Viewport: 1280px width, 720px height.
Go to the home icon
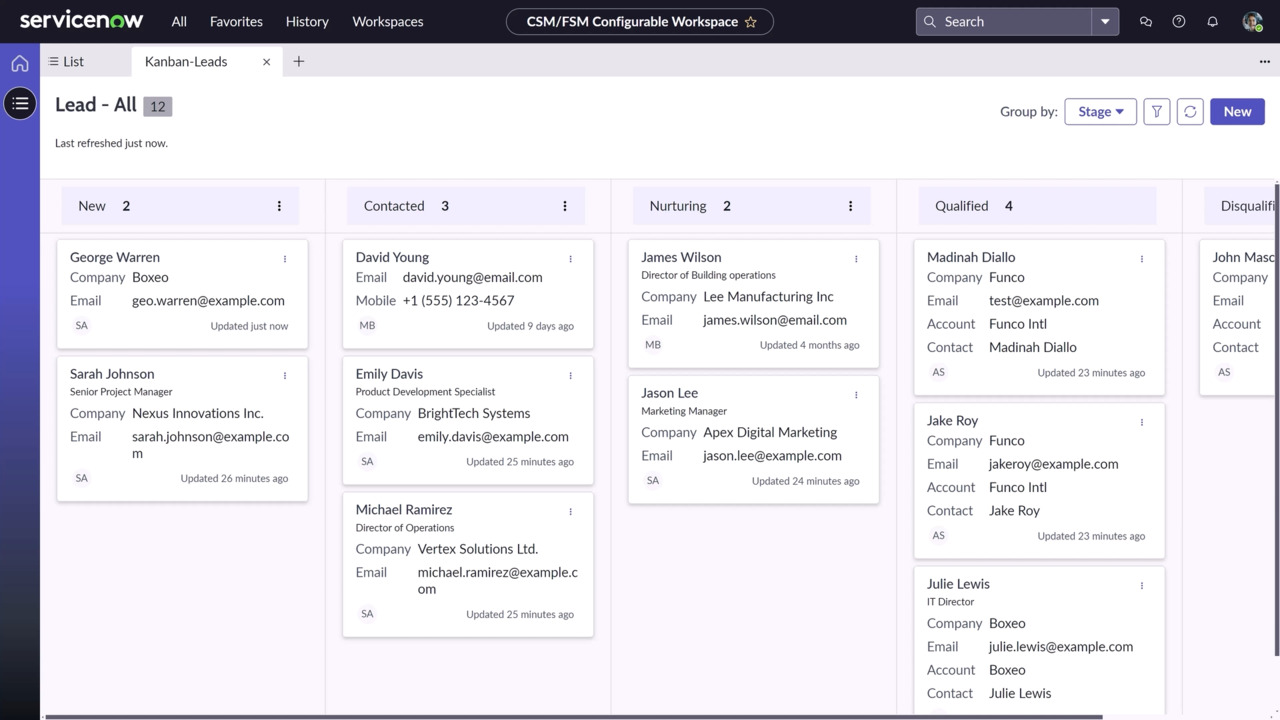point(19,63)
